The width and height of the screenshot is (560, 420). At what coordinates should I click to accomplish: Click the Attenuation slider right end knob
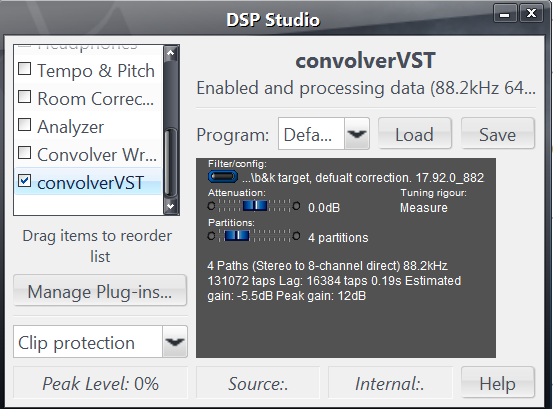pos(296,206)
